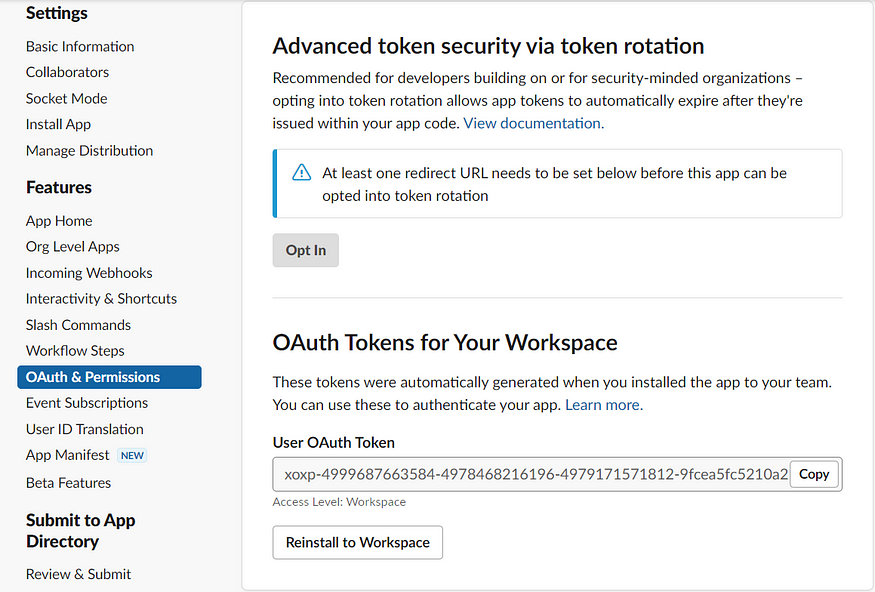This screenshot has height=592, width=875.
Task: Open Event Subscriptions
Action: pyautogui.click(x=86, y=403)
